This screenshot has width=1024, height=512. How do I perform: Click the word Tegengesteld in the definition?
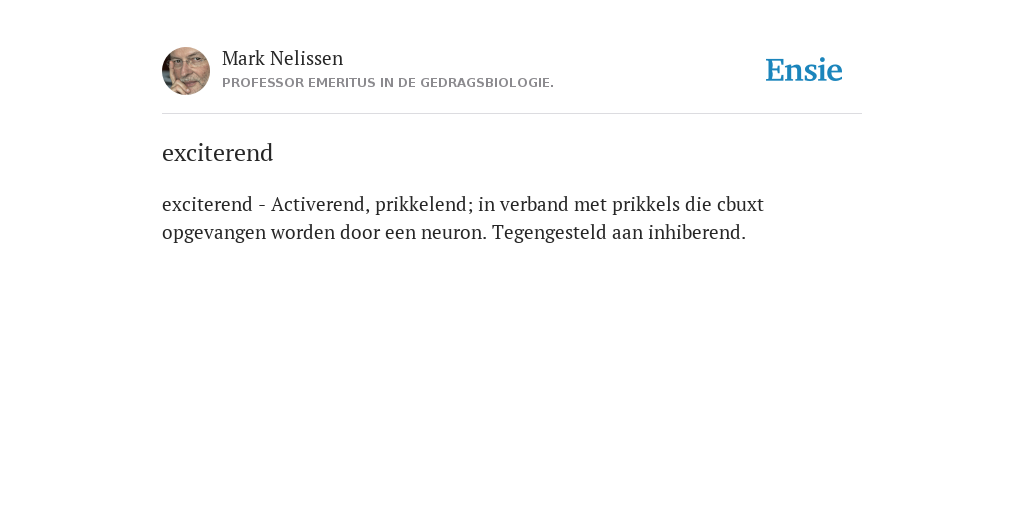pos(550,233)
